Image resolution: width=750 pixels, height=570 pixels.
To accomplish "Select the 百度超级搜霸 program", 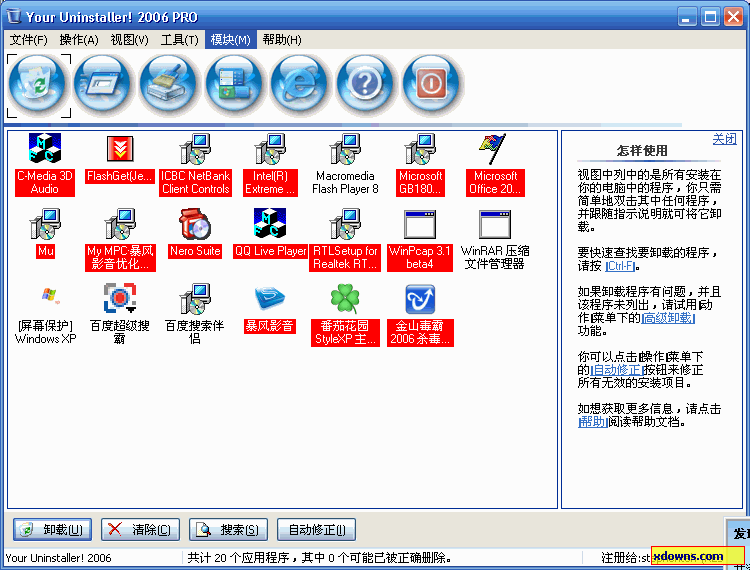I will (x=120, y=315).
